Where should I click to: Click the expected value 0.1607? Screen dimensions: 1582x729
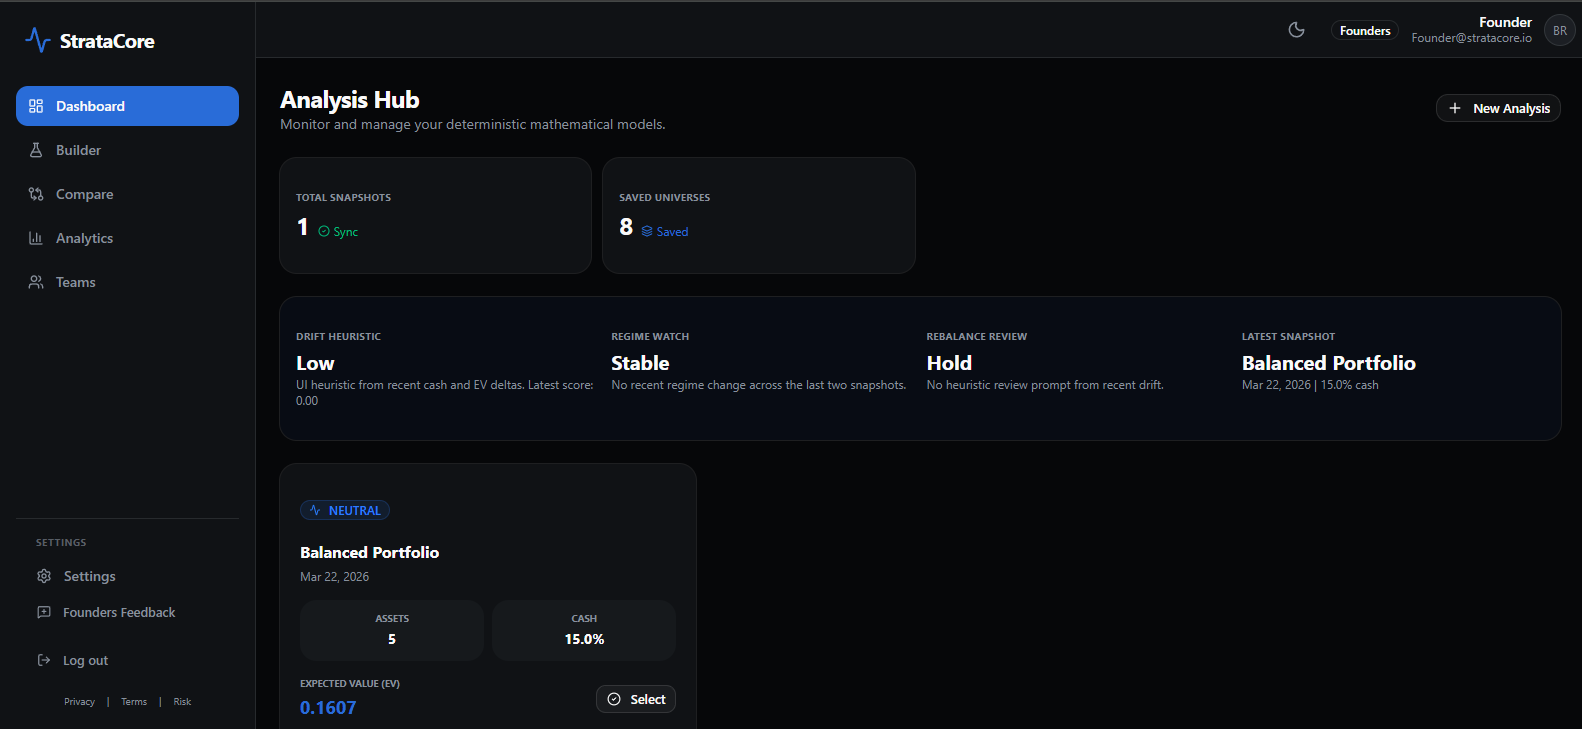pyautogui.click(x=328, y=708)
